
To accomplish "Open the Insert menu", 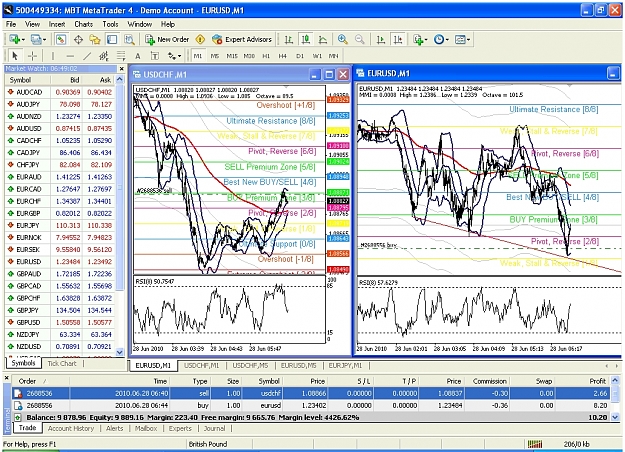I will click(x=57, y=24).
